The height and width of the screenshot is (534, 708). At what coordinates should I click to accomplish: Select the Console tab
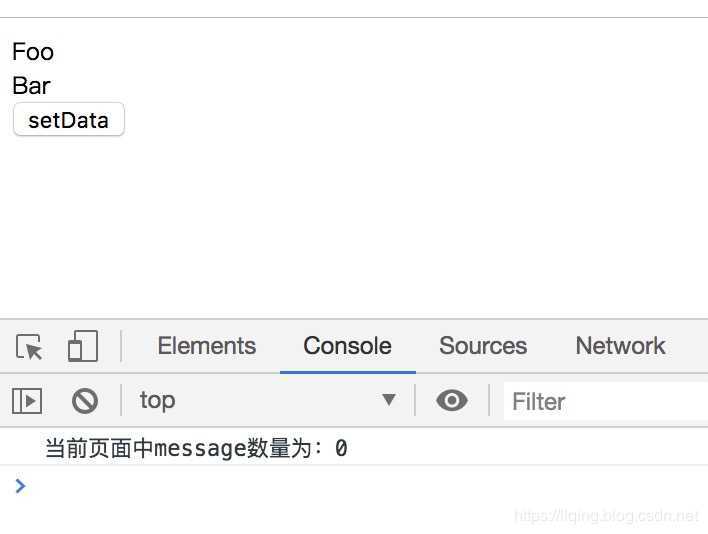point(347,346)
